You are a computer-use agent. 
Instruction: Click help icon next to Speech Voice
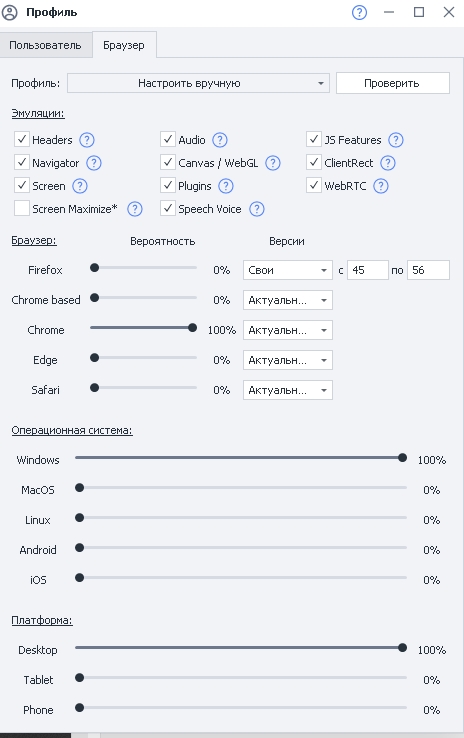click(256, 209)
